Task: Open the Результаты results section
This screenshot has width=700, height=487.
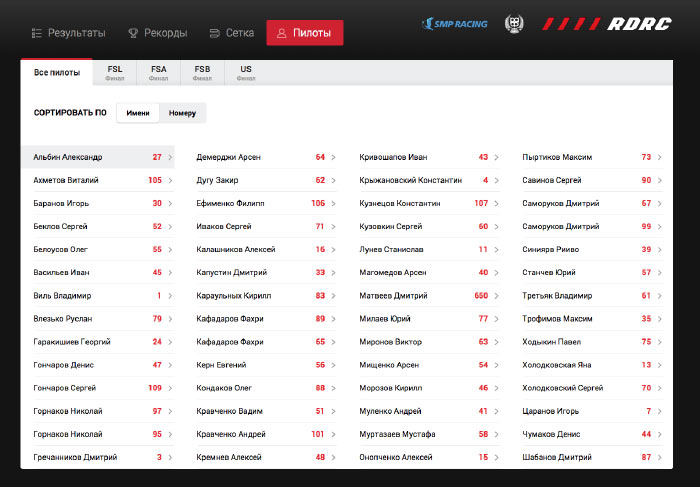Action: 68,33
